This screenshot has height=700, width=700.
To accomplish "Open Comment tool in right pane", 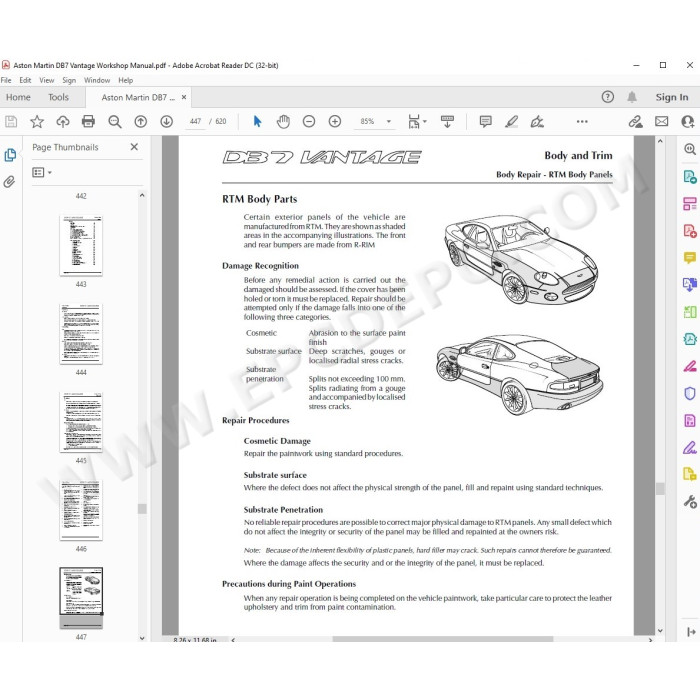I will [x=690, y=258].
